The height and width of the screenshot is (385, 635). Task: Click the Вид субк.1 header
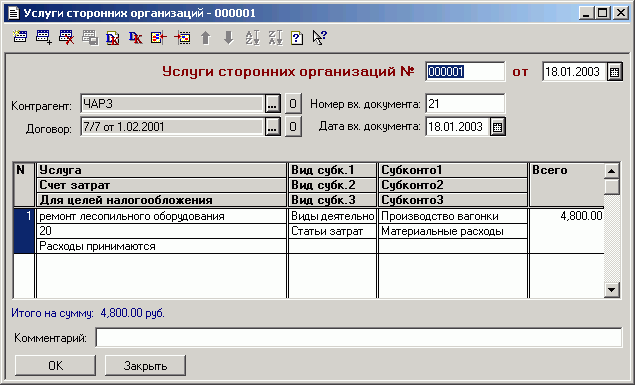pyautogui.click(x=332, y=170)
